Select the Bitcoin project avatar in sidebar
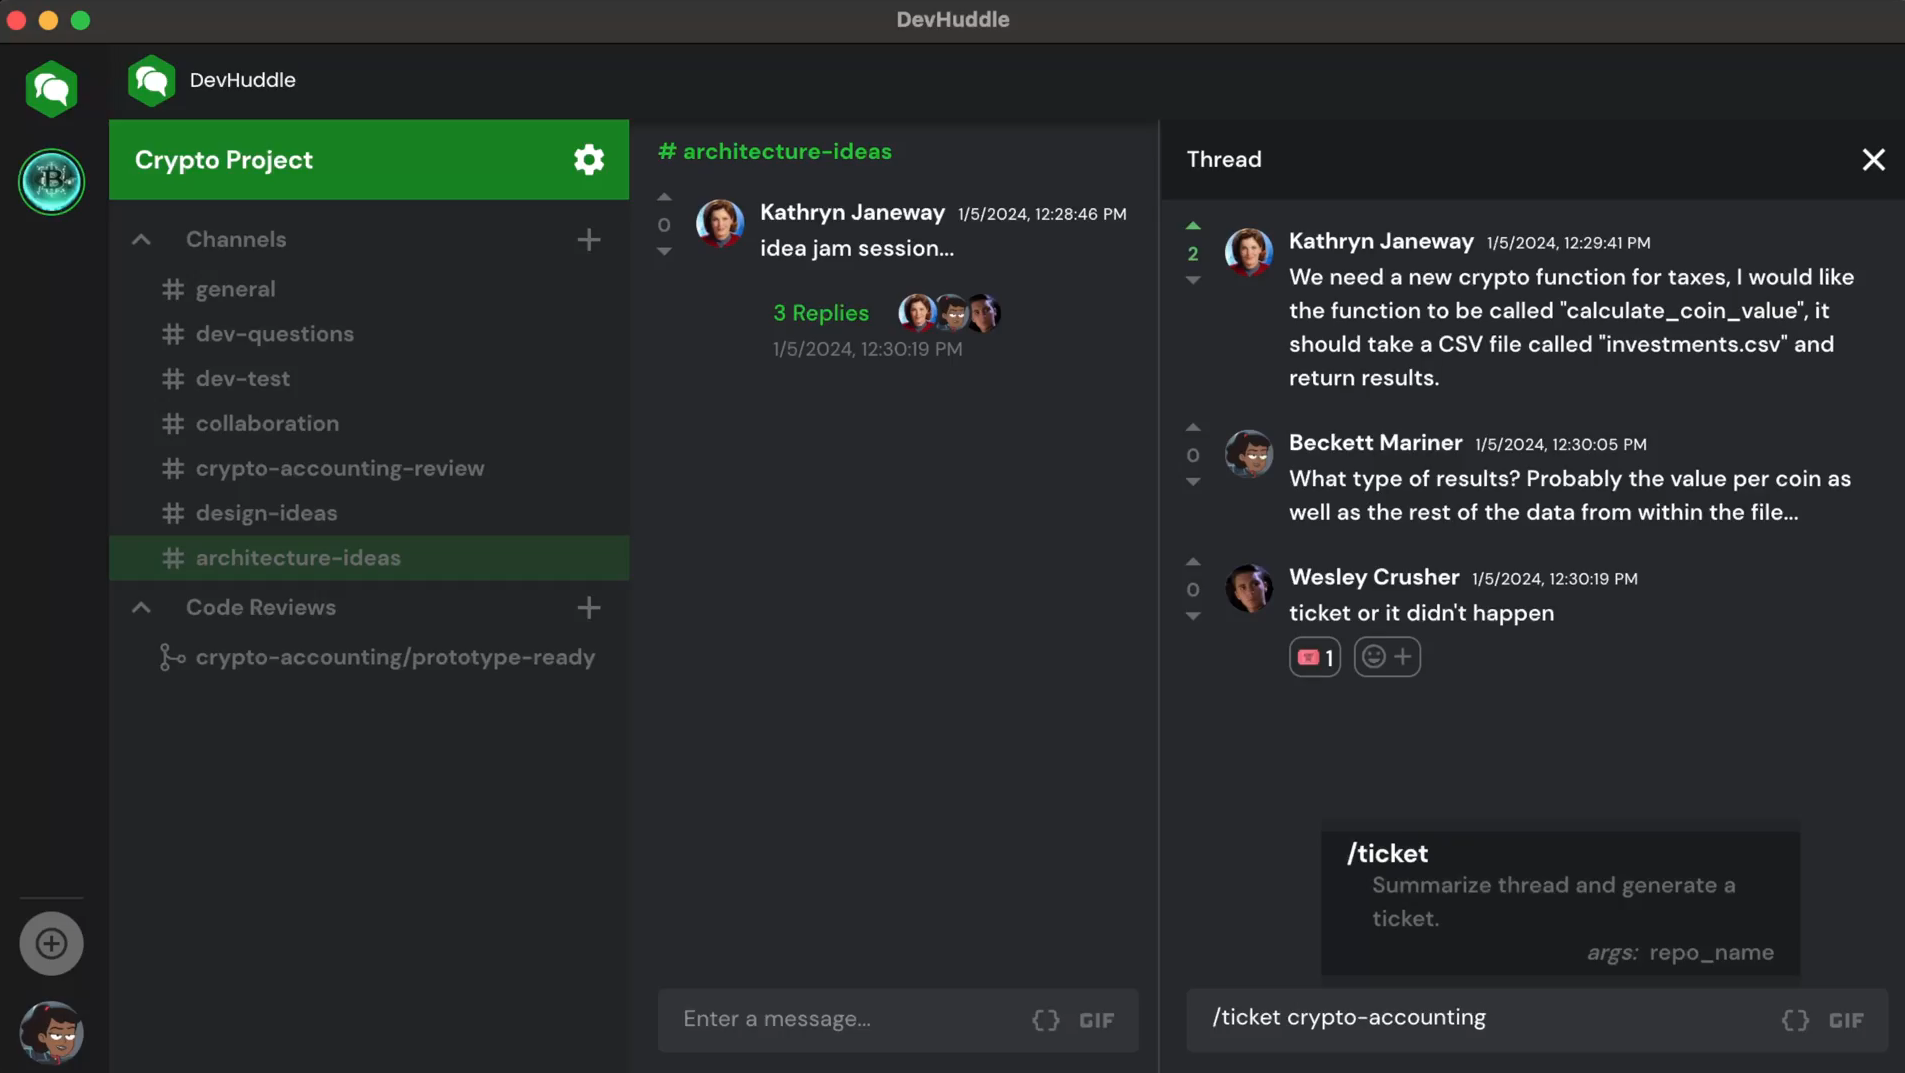The height and width of the screenshot is (1073, 1905). (x=51, y=181)
